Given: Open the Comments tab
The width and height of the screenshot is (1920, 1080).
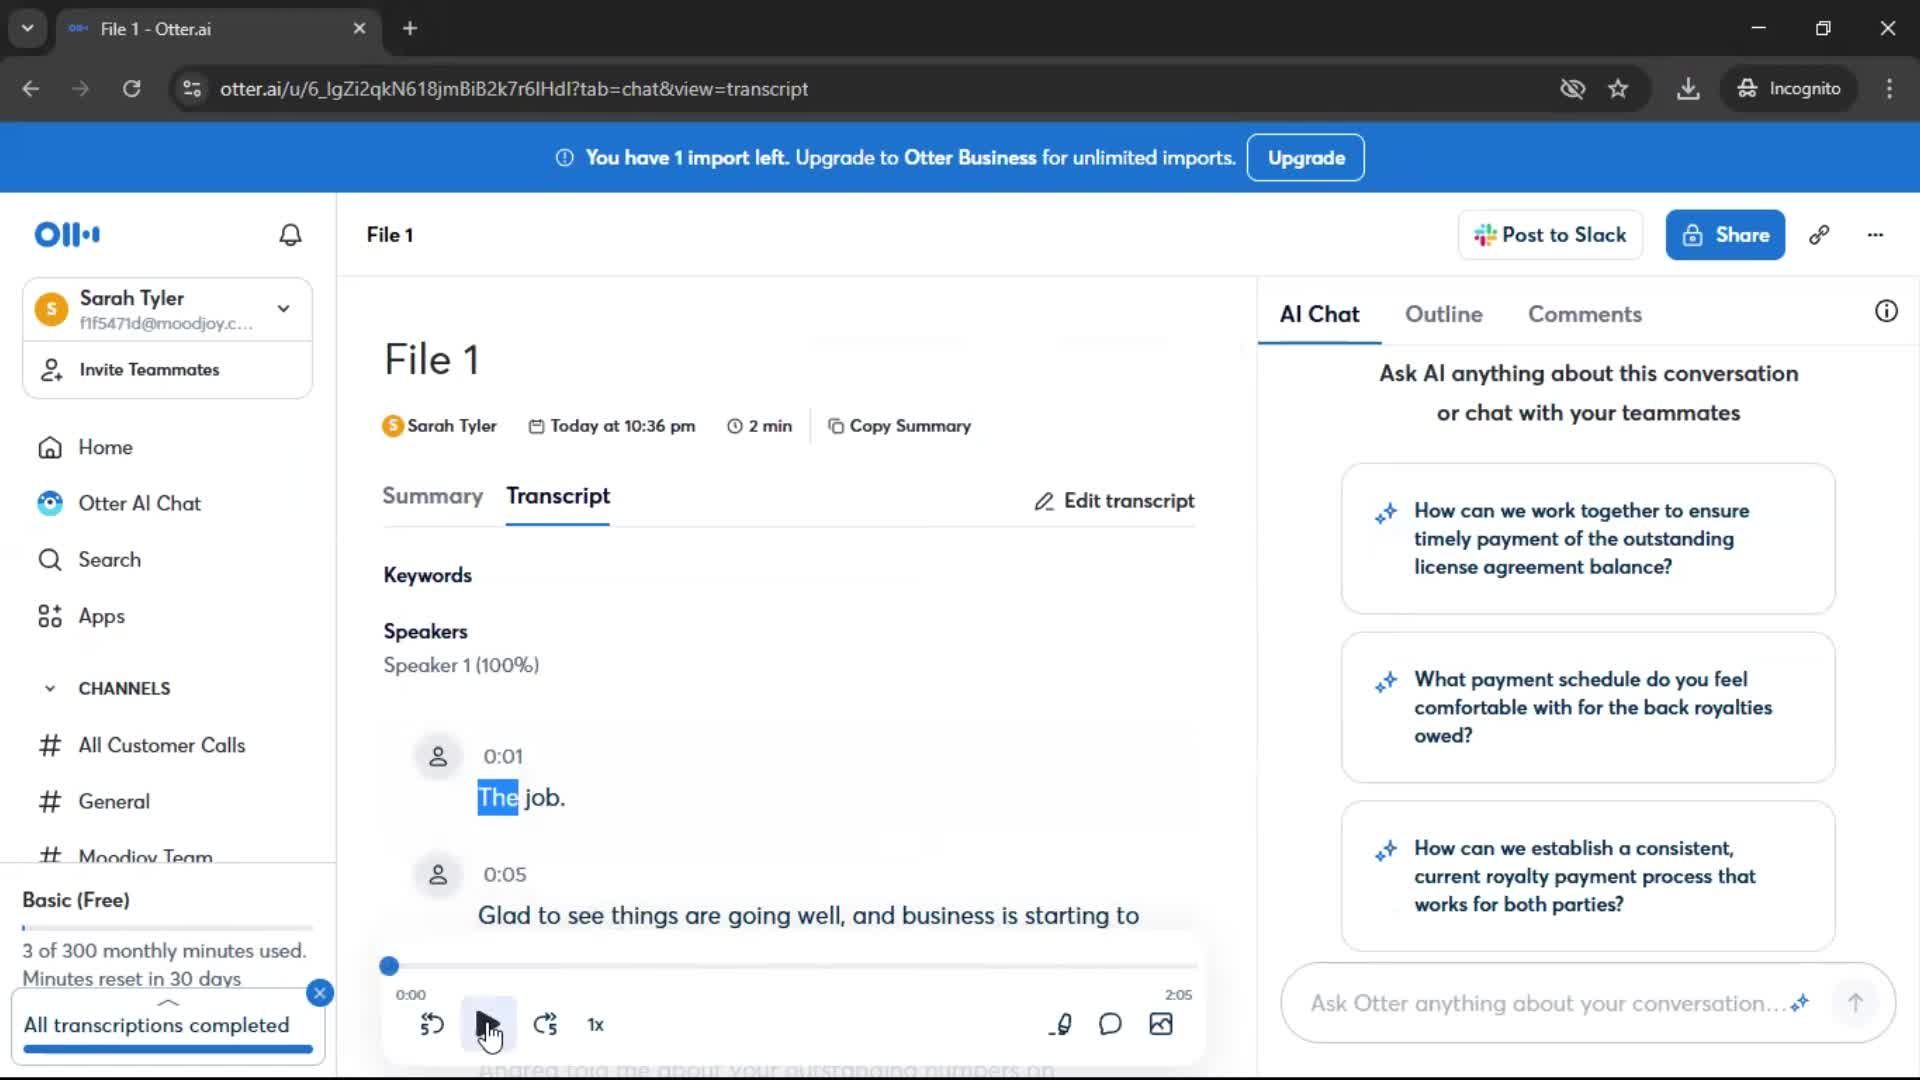Looking at the screenshot, I should pos(1585,314).
